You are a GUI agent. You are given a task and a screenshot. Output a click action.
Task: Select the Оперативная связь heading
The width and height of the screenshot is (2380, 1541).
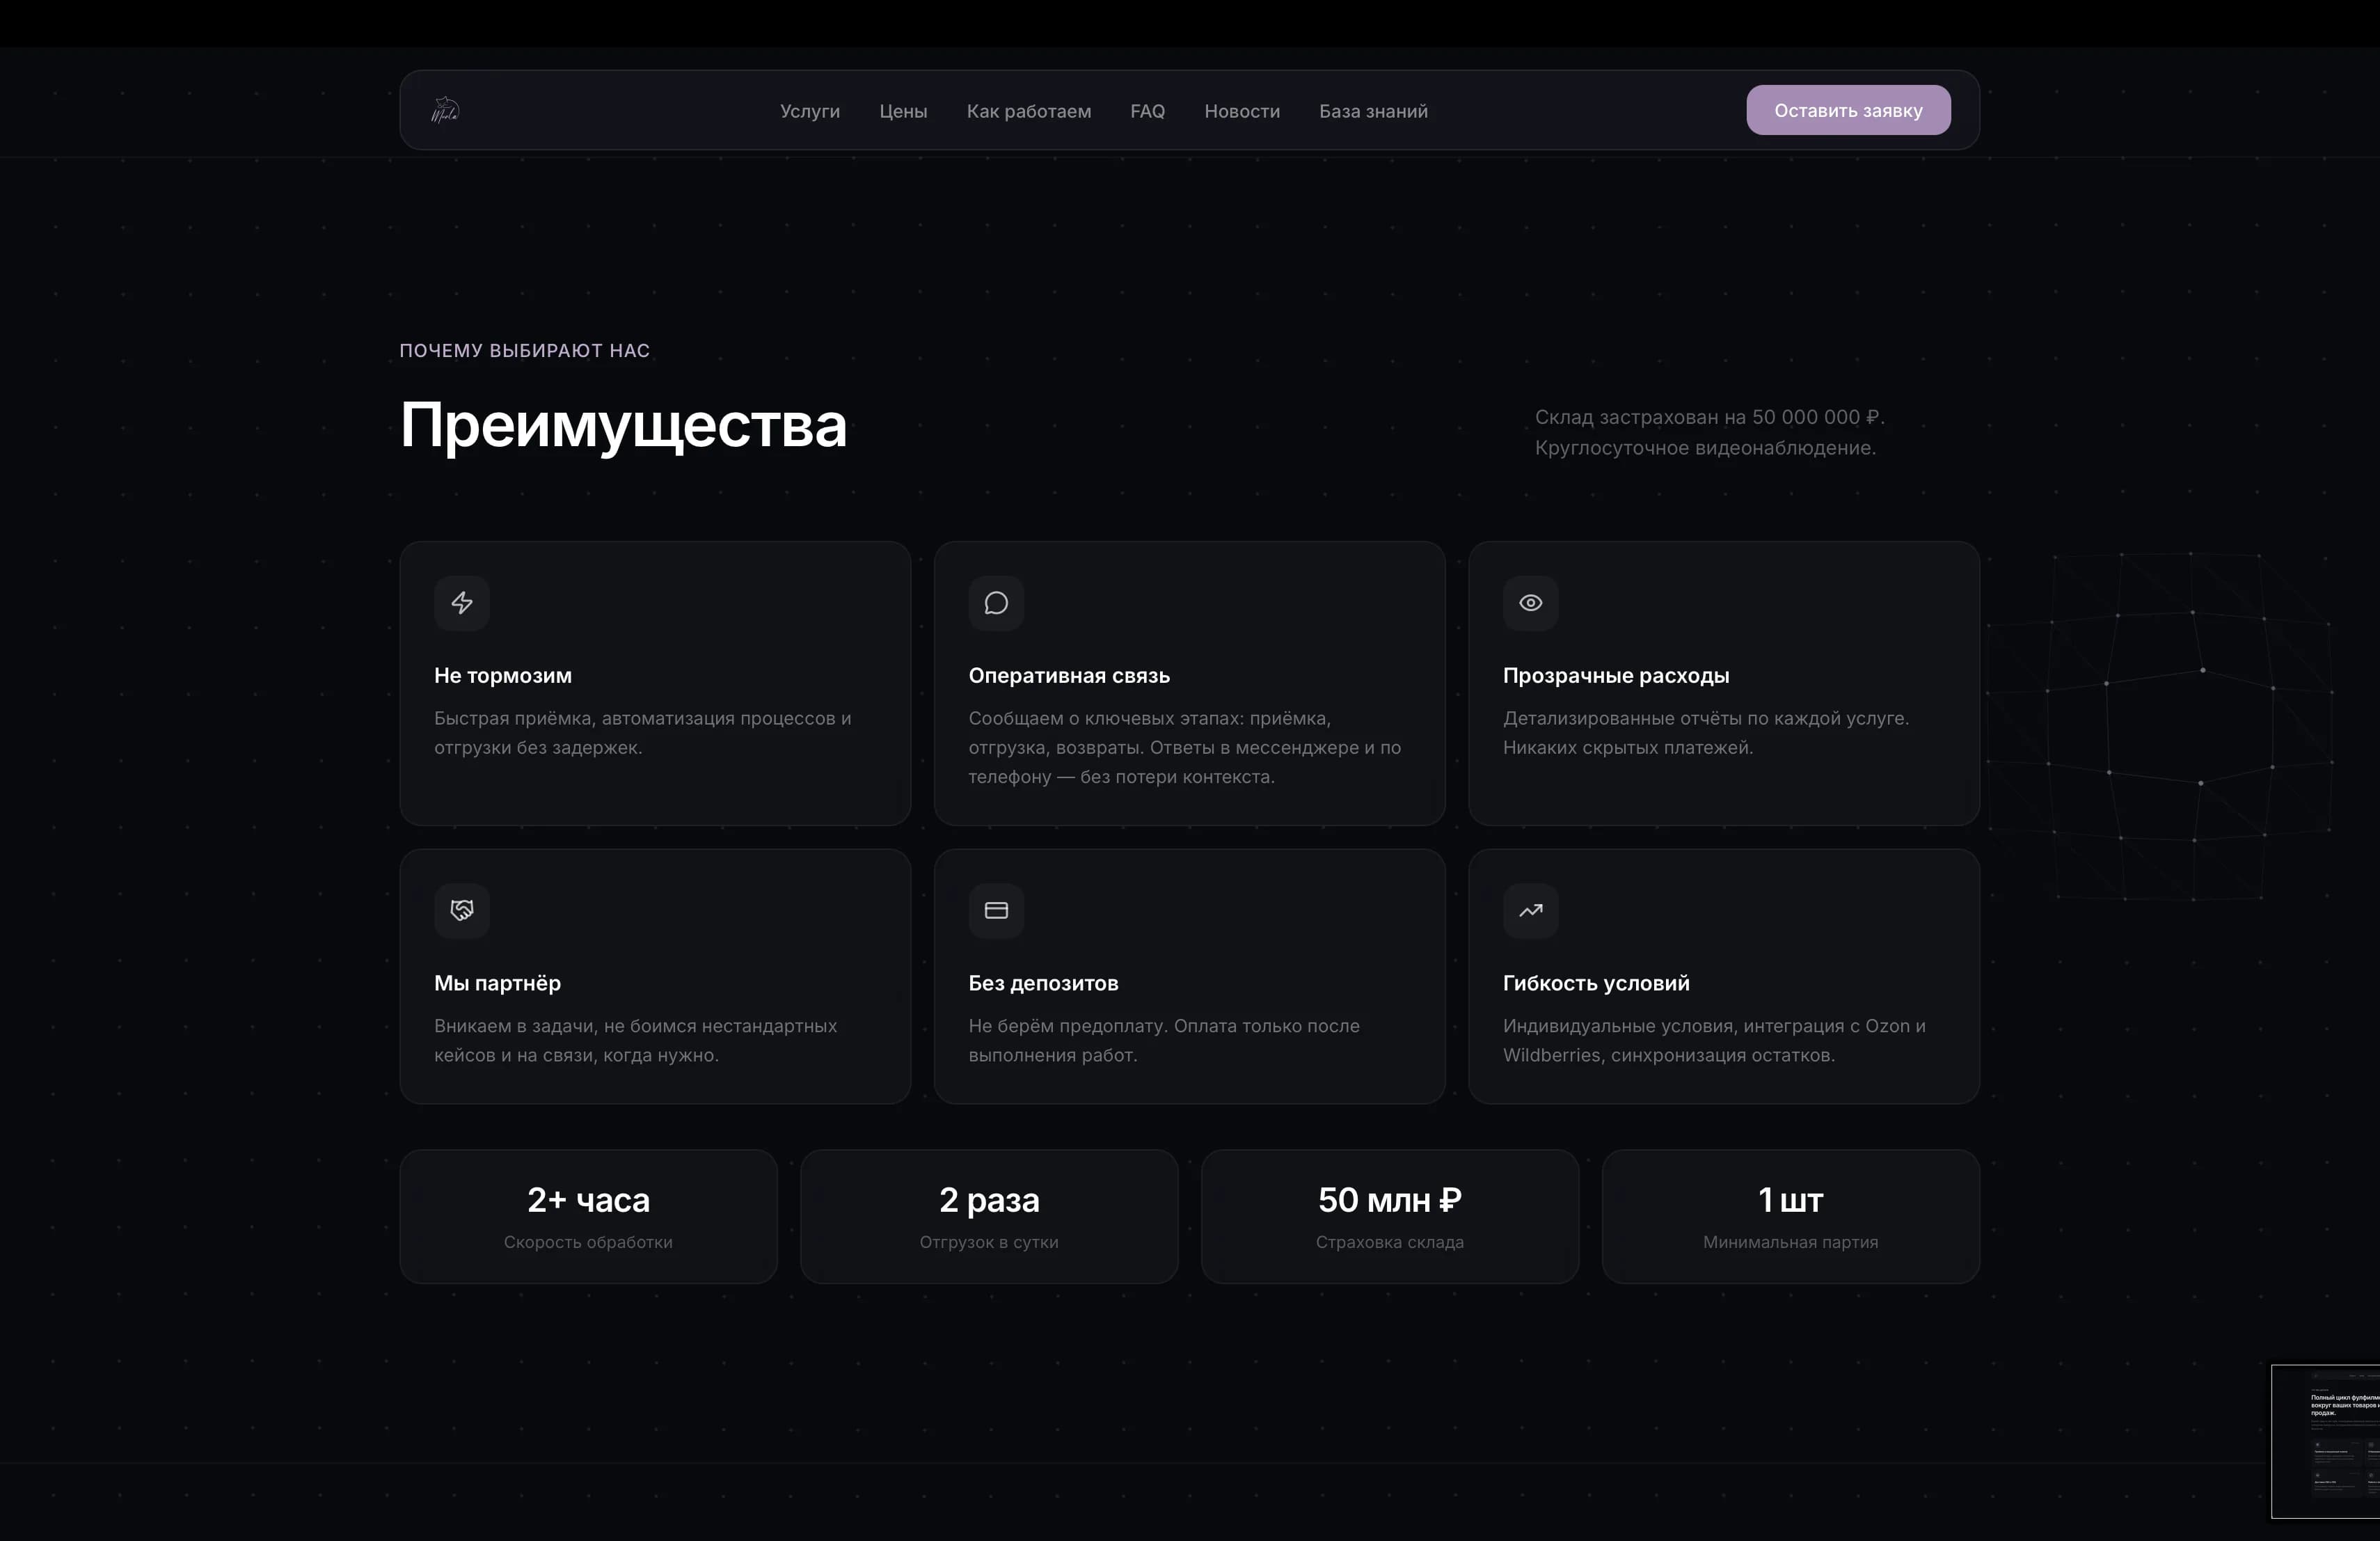coord(1069,676)
